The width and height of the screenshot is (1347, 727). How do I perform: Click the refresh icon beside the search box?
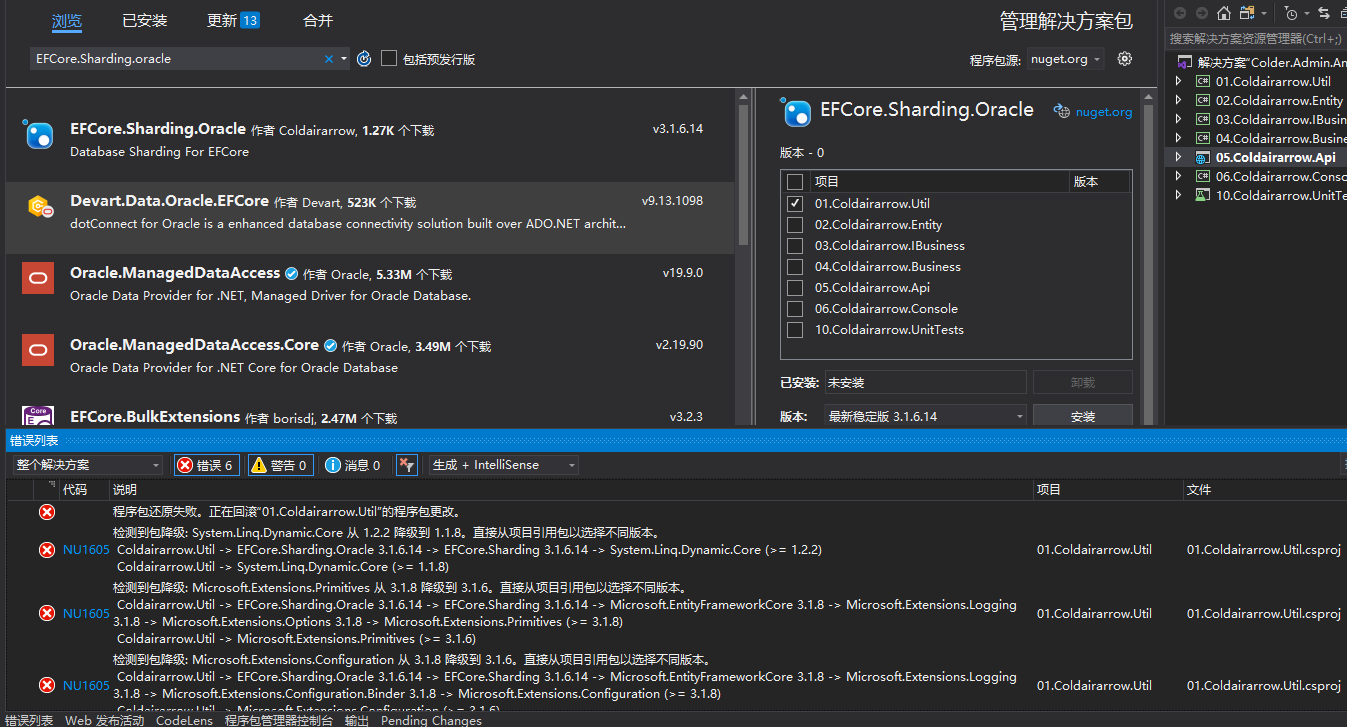pyautogui.click(x=364, y=58)
